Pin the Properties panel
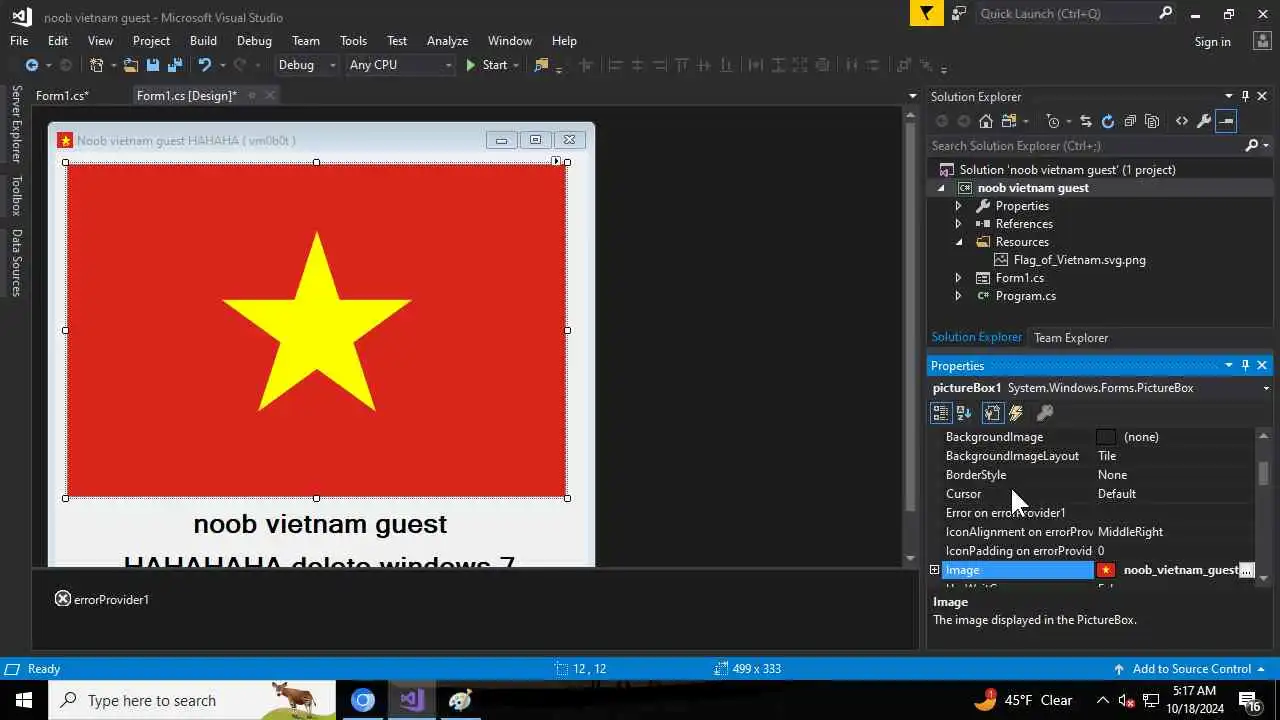Image resolution: width=1280 pixels, height=720 pixels. [x=1245, y=365]
